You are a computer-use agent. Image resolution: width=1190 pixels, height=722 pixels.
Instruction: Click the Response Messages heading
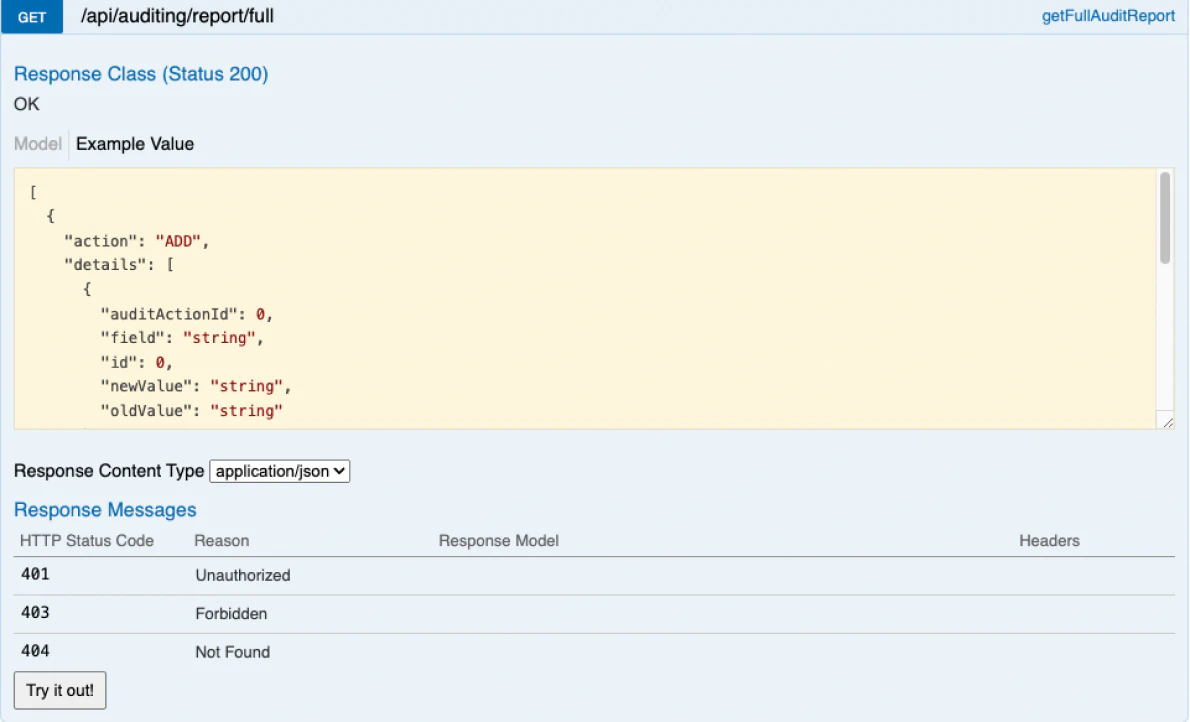click(x=104, y=510)
